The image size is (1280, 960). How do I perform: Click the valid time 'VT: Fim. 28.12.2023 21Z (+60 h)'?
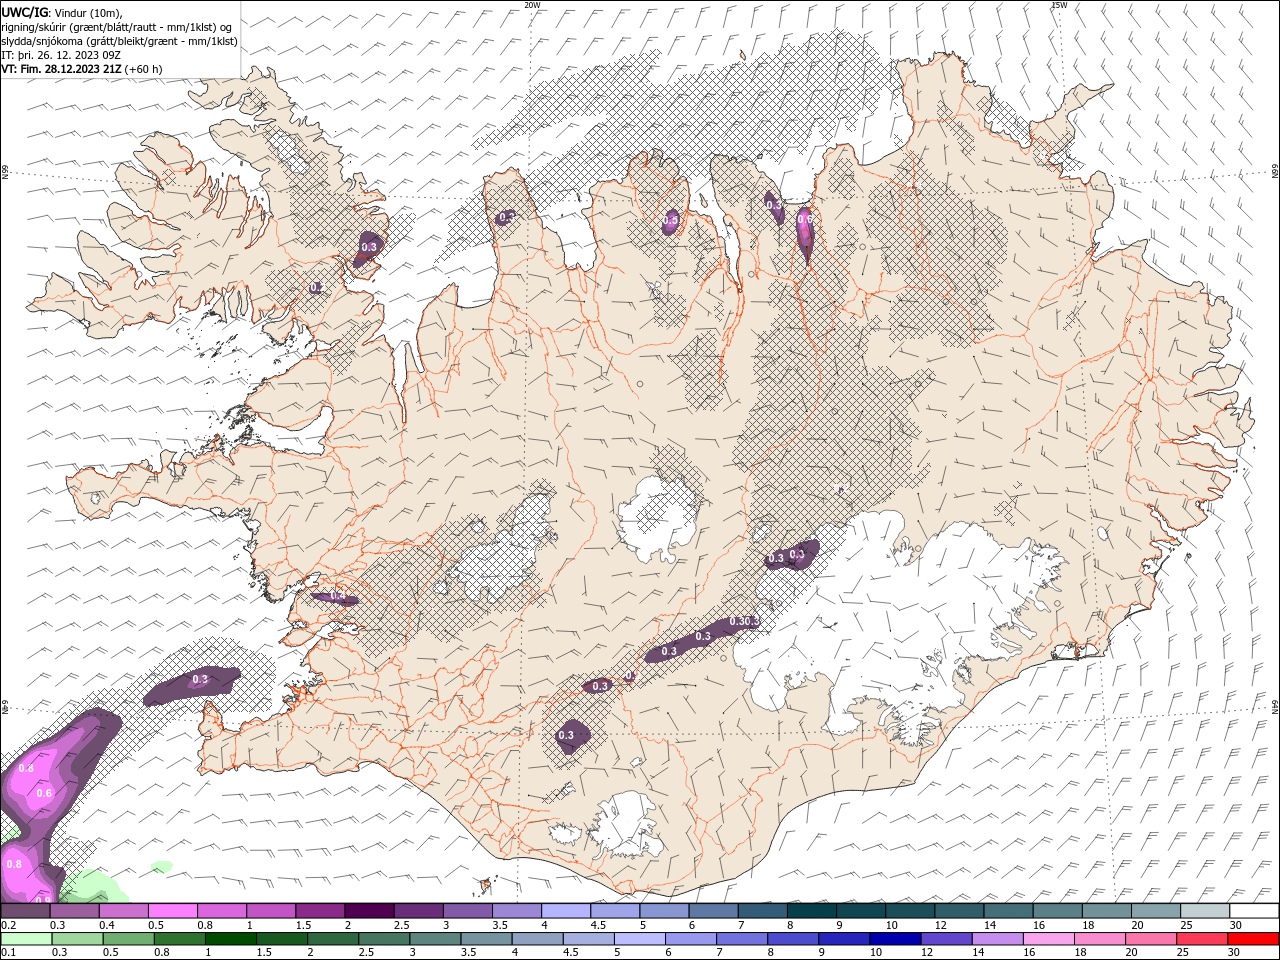[x=82, y=68]
